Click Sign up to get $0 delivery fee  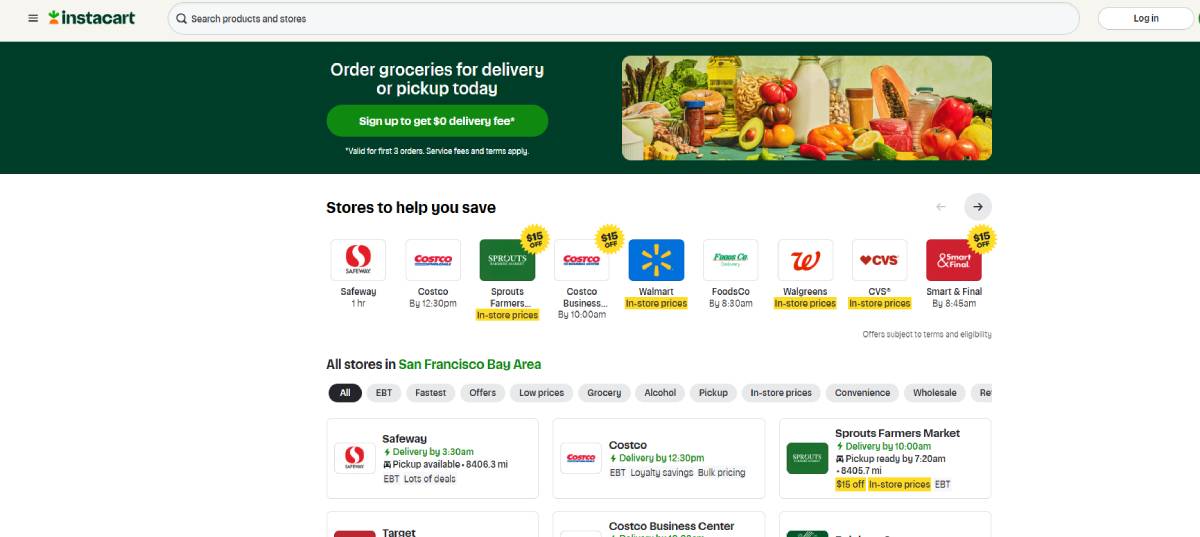(x=437, y=121)
